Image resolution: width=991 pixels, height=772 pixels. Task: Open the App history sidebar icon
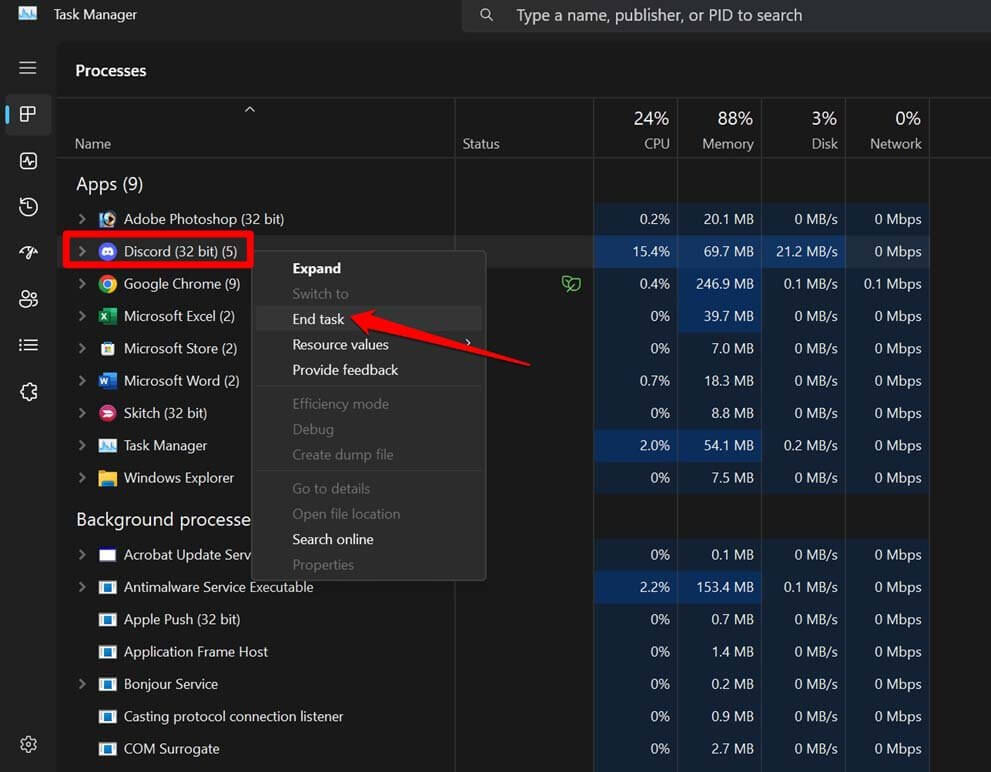click(28, 207)
